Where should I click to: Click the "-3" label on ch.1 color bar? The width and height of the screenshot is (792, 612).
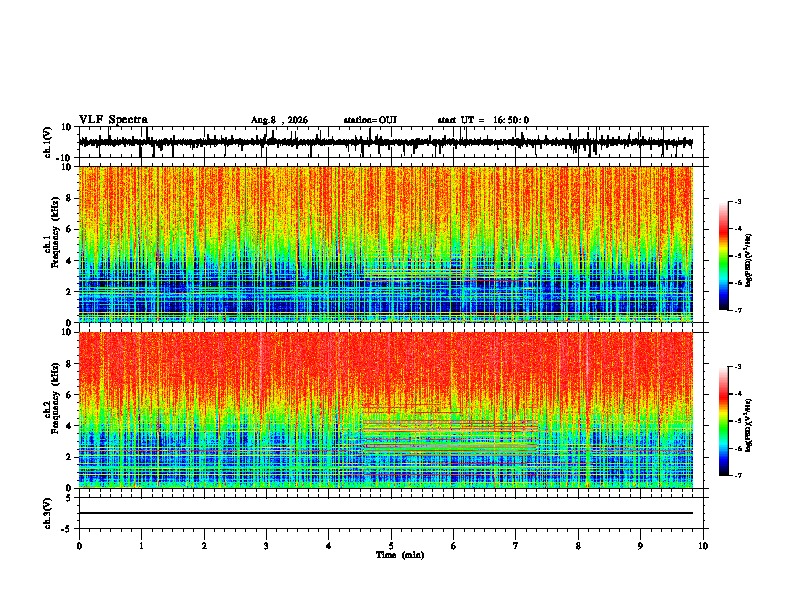tap(737, 202)
